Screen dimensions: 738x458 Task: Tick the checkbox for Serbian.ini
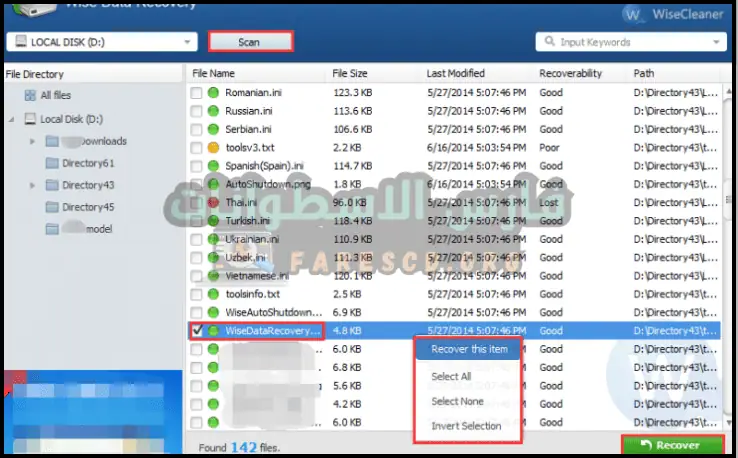[196, 129]
